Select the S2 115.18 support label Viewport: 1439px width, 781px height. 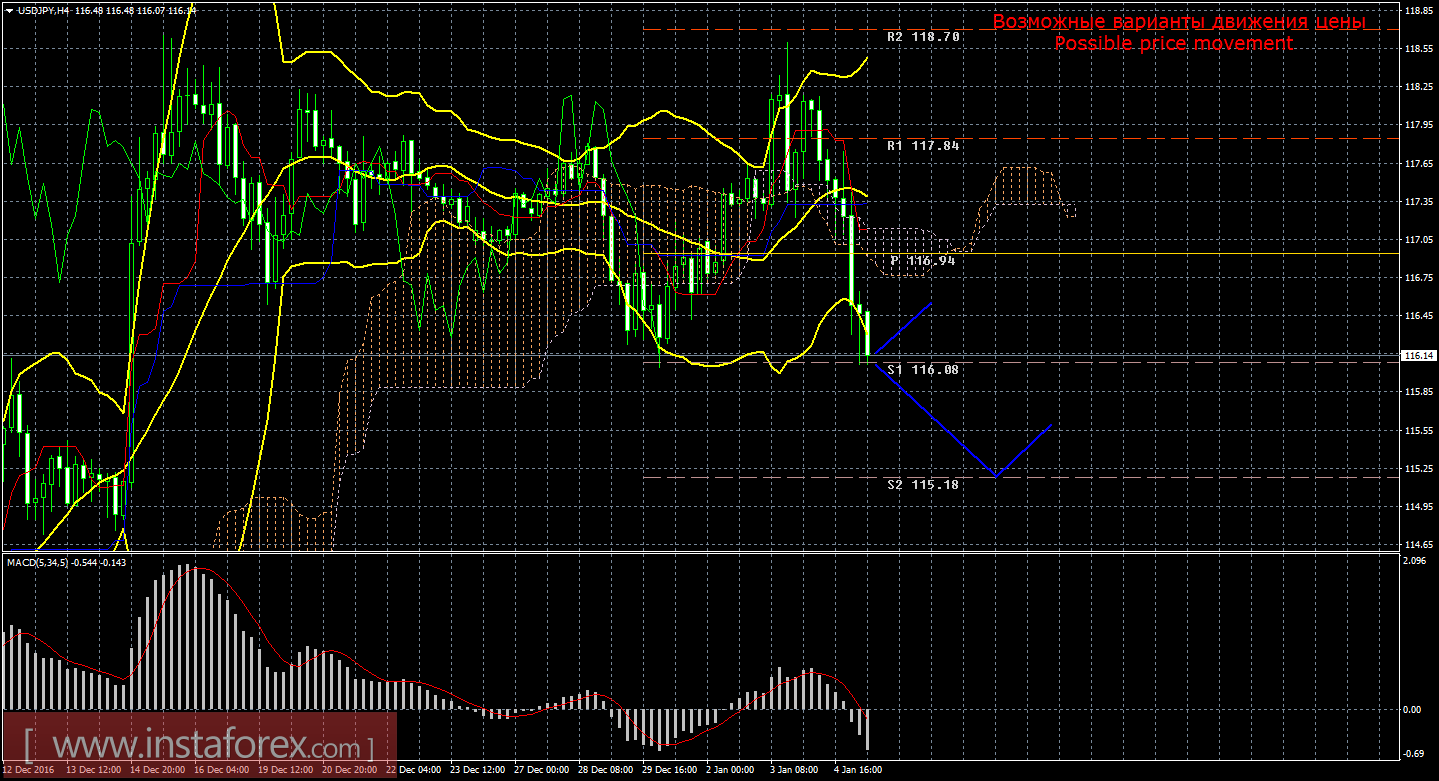point(923,484)
